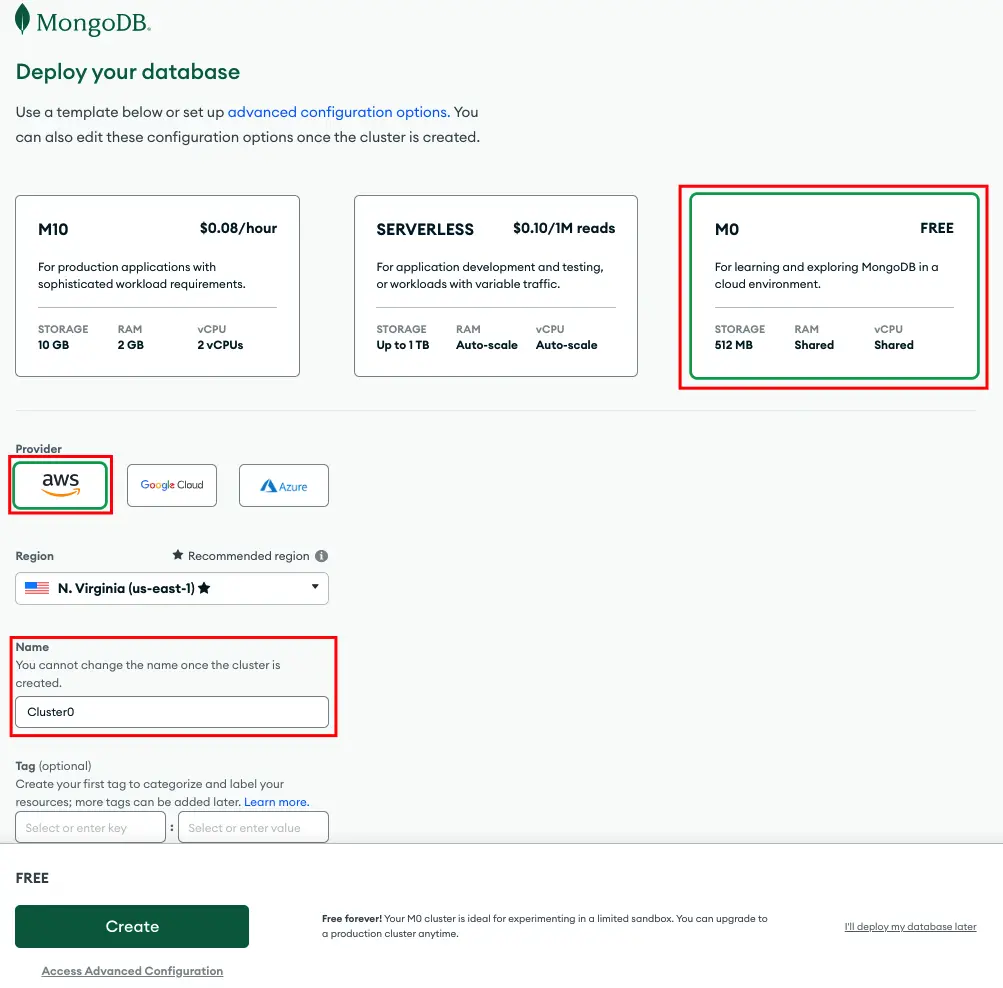This screenshot has height=988, width=1003.
Task: Open the advanced configuration options link
Action: point(338,112)
